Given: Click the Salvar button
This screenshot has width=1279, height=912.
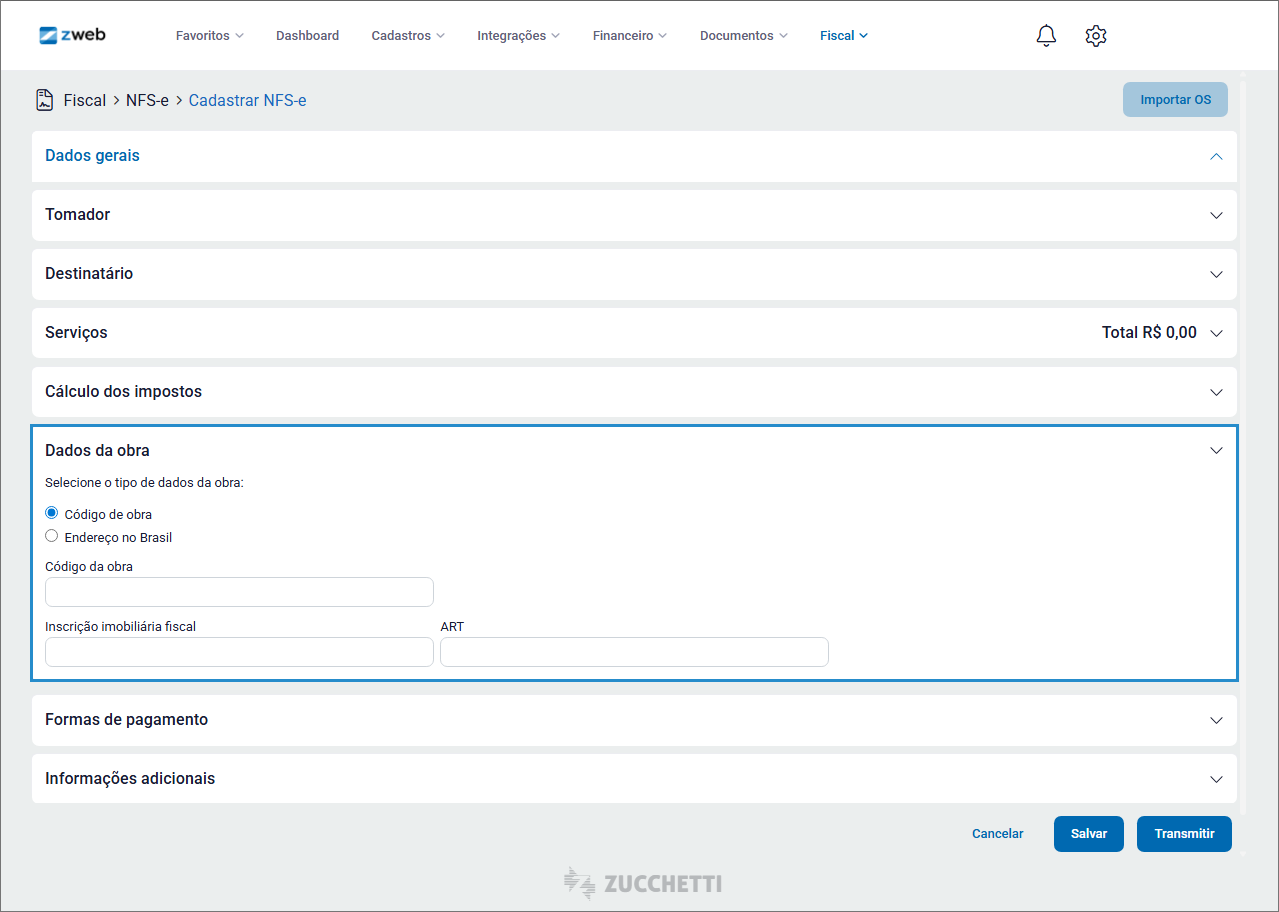Looking at the screenshot, I should (x=1088, y=834).
